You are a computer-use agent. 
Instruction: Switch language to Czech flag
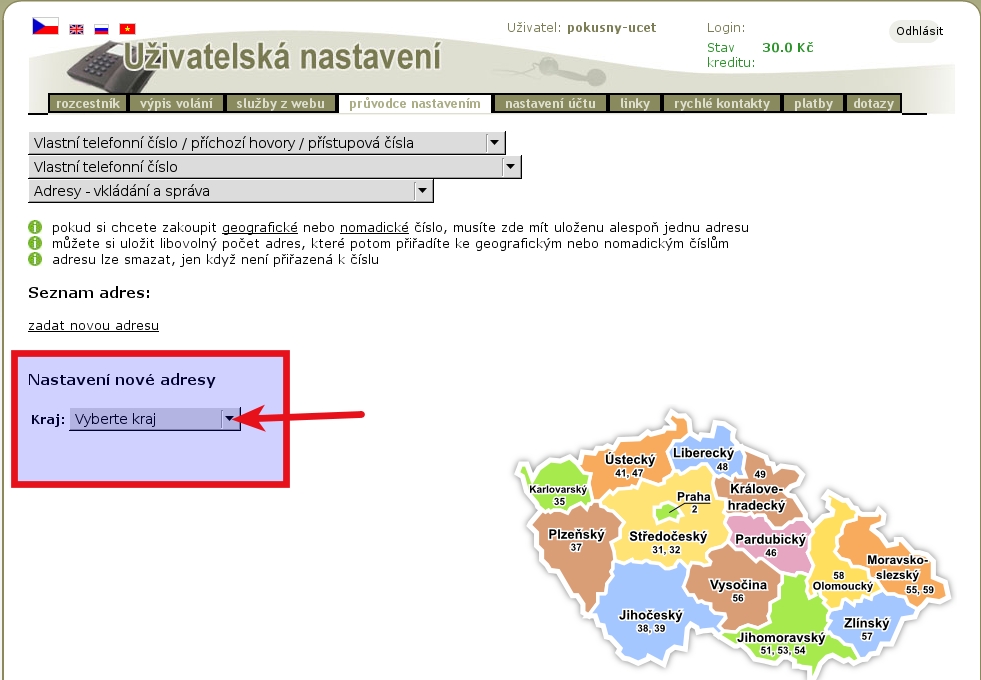[45, 26]
